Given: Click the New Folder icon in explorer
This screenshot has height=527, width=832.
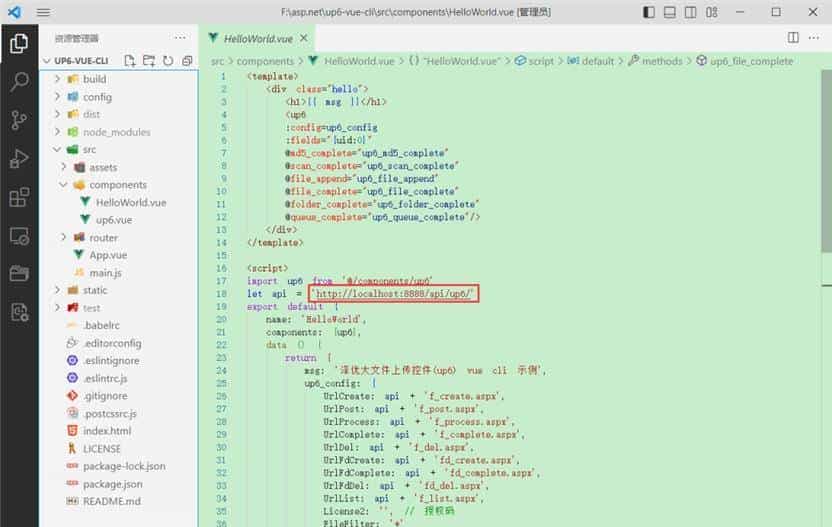Looking at the screenshot, I should (x=148, y=61).
